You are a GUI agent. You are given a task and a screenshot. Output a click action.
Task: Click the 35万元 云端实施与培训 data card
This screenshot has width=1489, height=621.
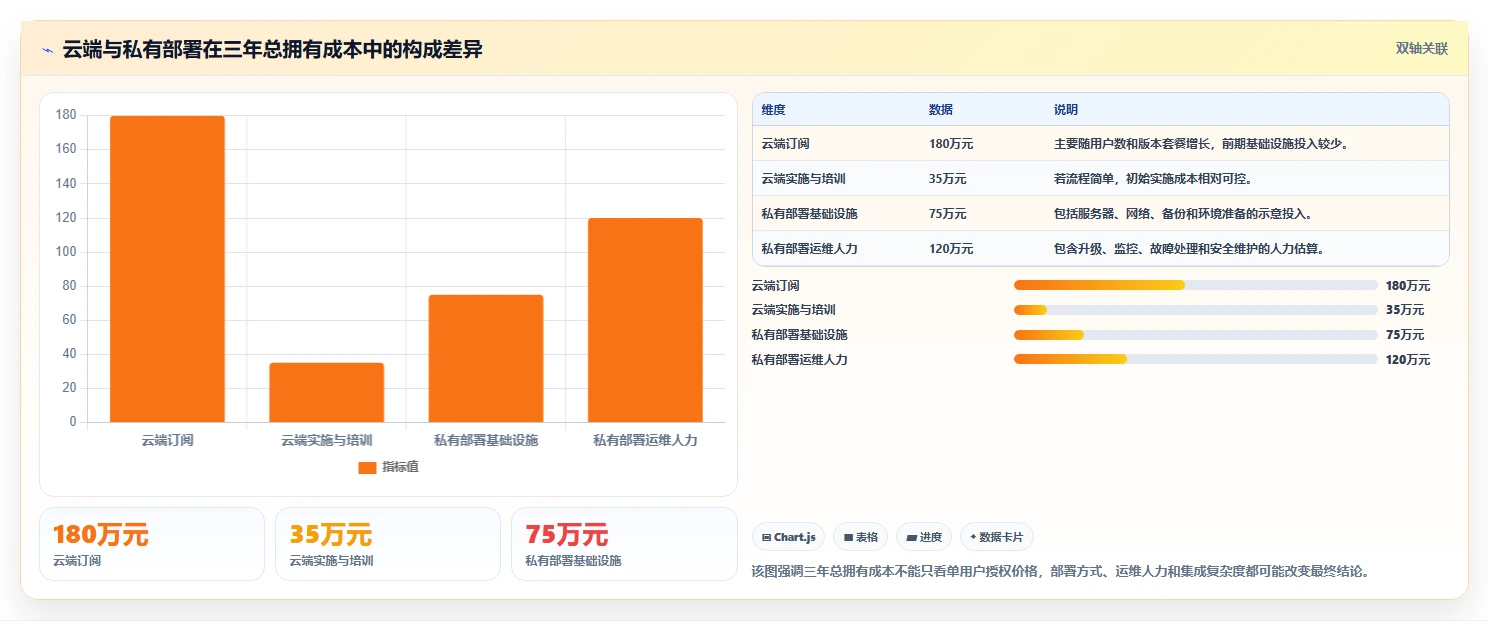click(x=388, y=544)
